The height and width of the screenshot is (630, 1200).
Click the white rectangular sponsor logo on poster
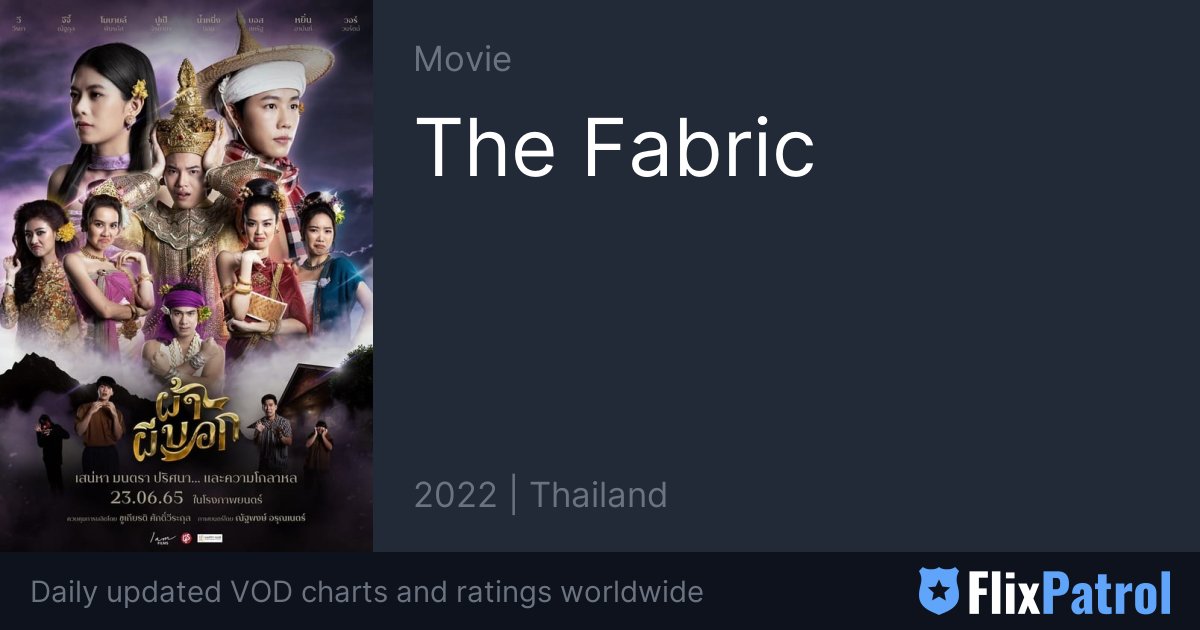210,538
